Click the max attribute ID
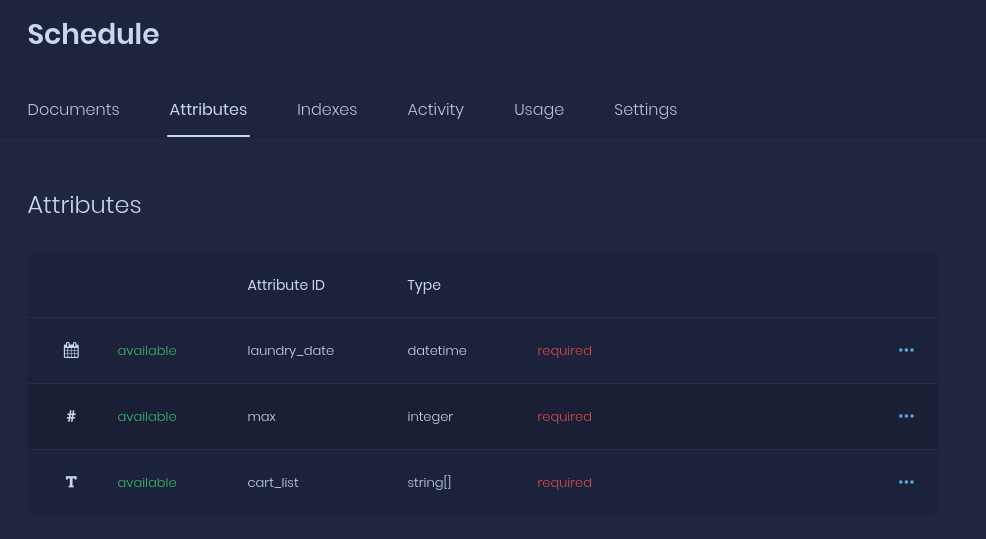 click(x=262, y=417)
